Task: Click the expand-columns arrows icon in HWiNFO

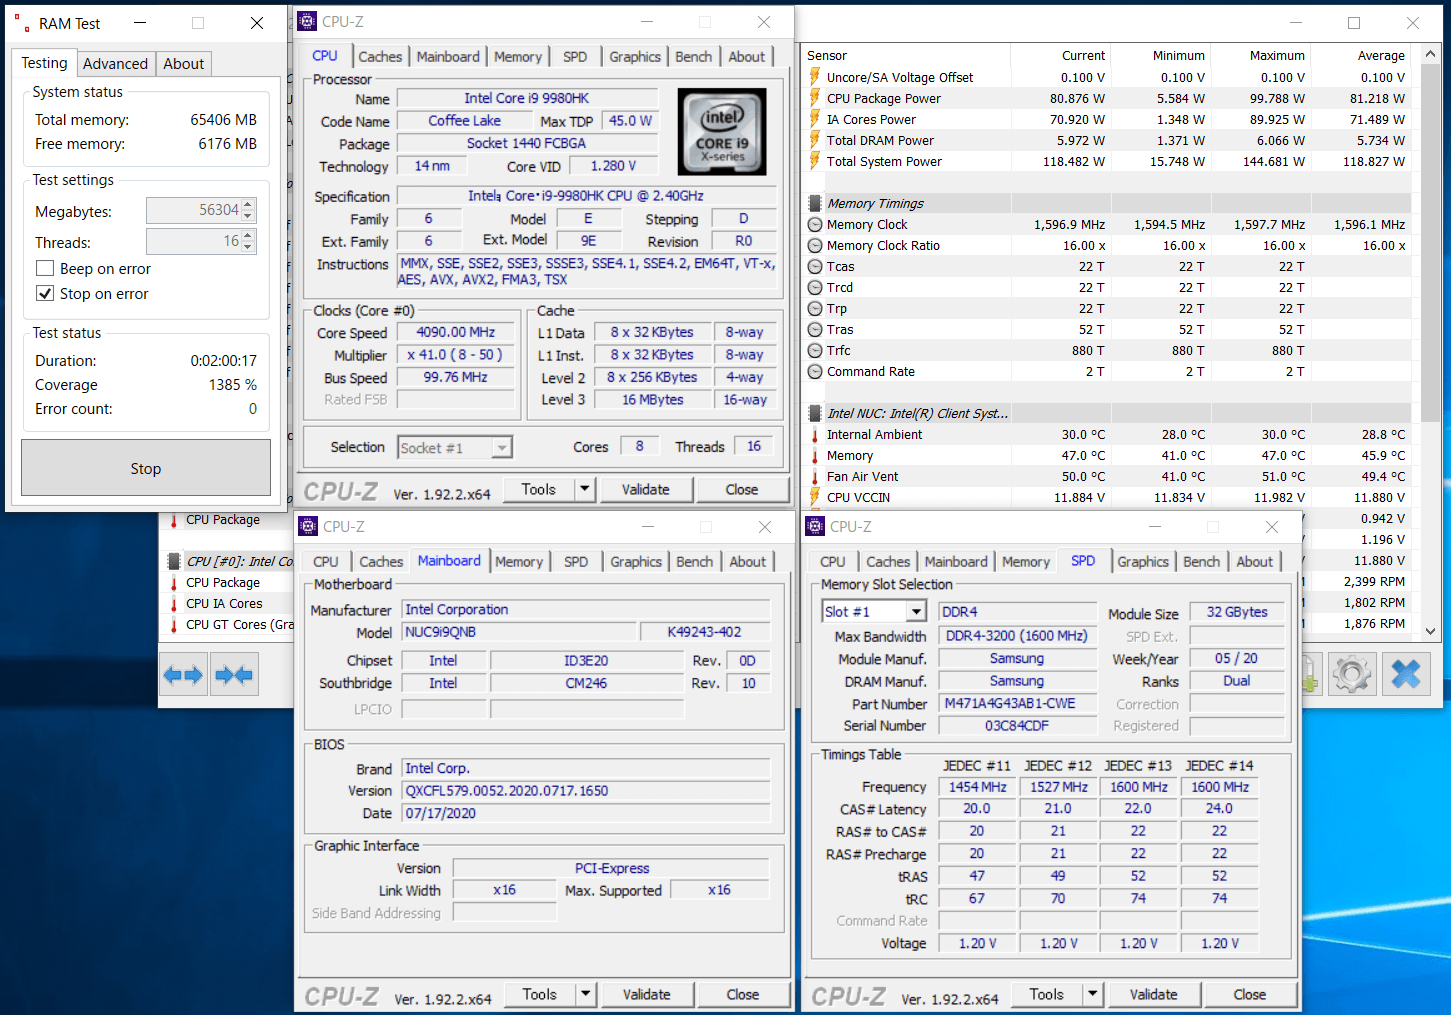Action: pyautogui.click(x=184, y=675)
